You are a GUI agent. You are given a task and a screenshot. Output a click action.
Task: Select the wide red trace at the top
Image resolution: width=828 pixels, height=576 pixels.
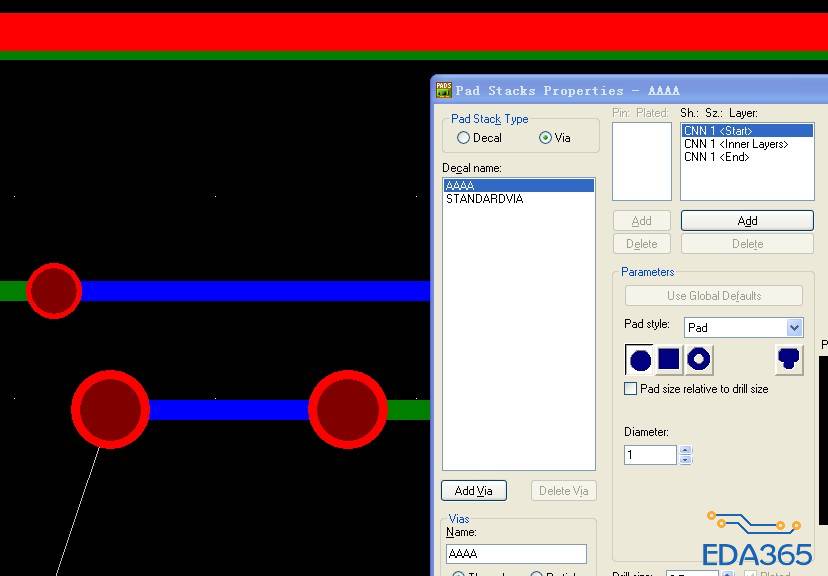click(414, 32)
